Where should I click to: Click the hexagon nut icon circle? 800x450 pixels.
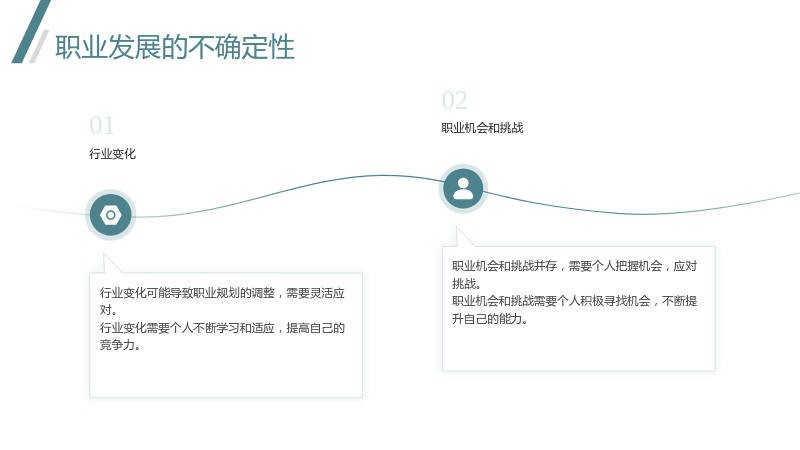pos(111,215)
